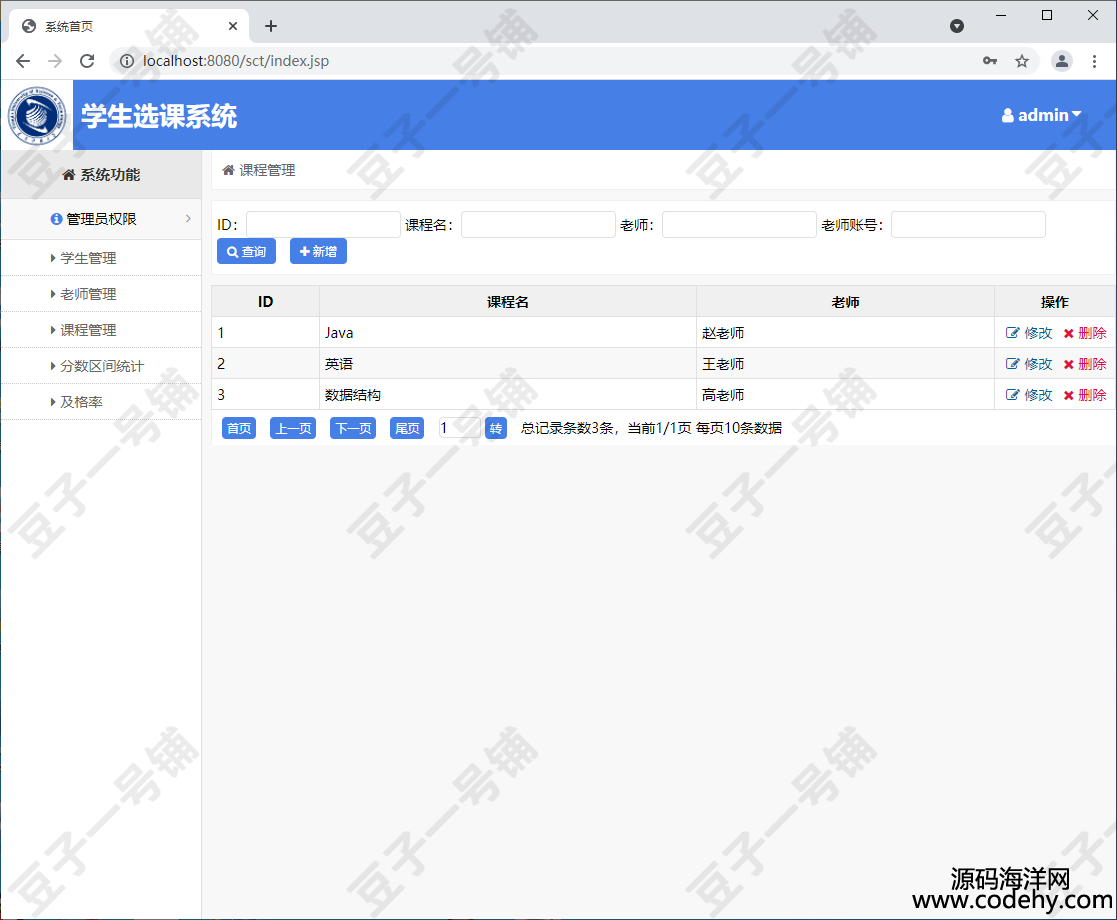Click the delete icon for 数据结构 course
Viewport: 1117px width, 920px height.
point(1068,395)
